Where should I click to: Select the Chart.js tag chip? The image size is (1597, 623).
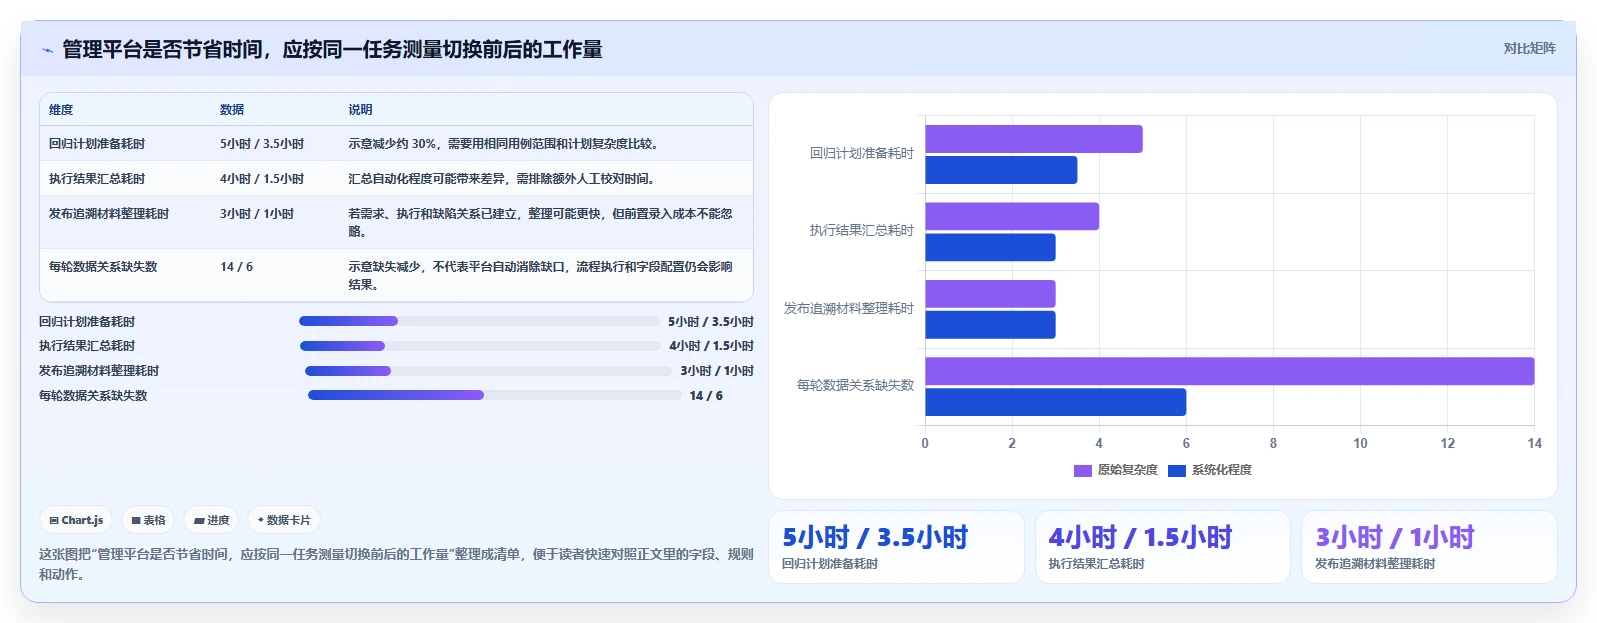point(76,520)
